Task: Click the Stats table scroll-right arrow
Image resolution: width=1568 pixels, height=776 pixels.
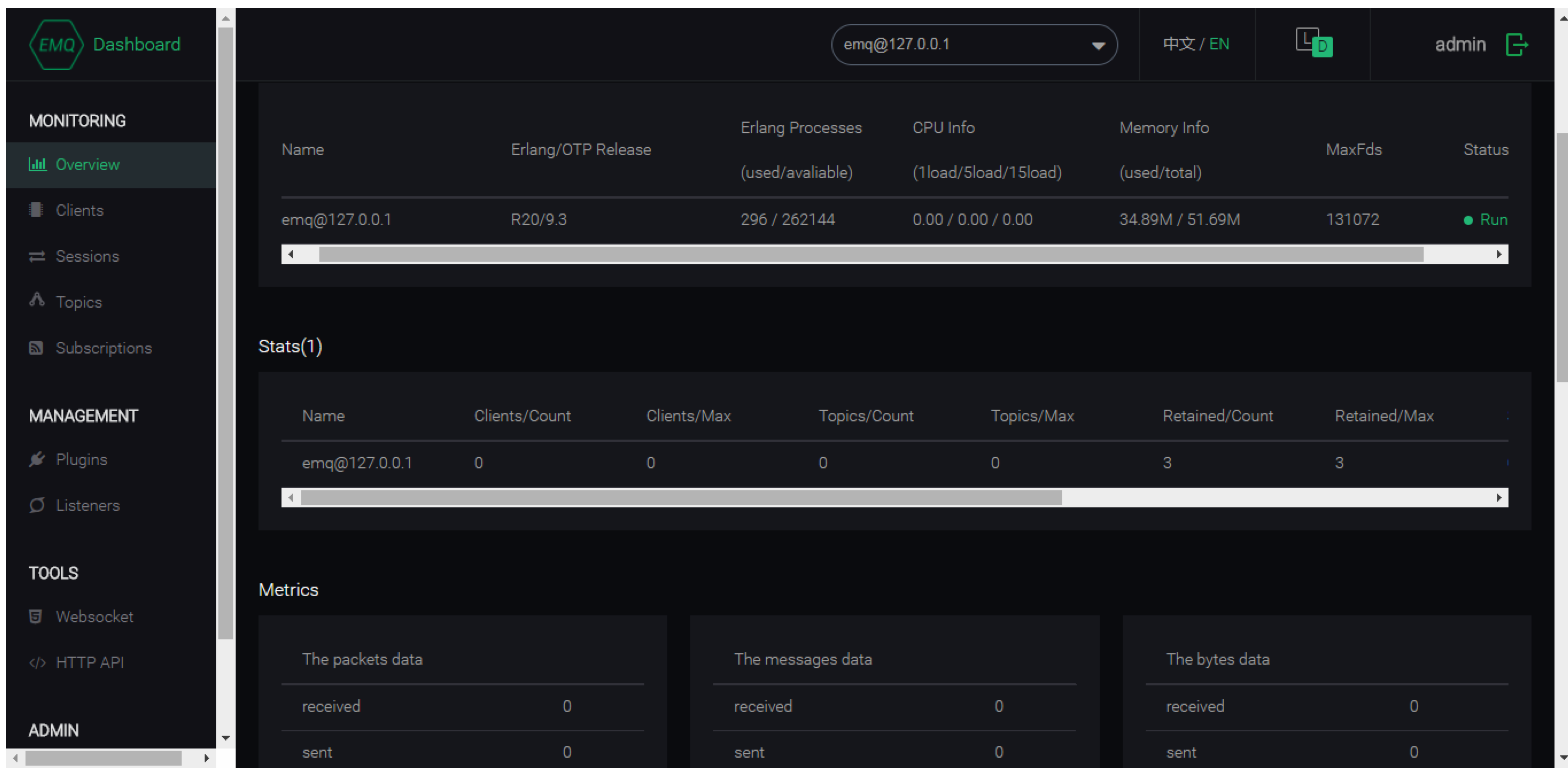Action: pyautogui.click(x=1499, y=498)
